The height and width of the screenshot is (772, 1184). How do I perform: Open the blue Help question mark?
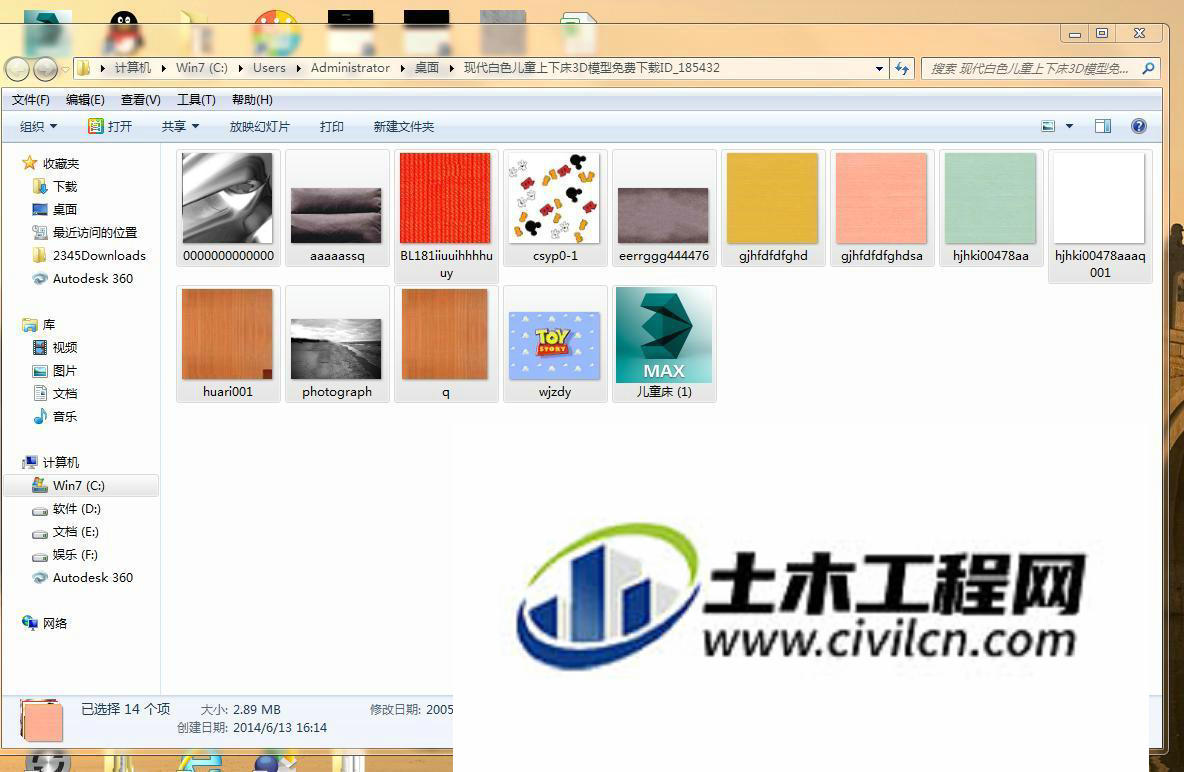(1139, 126)
